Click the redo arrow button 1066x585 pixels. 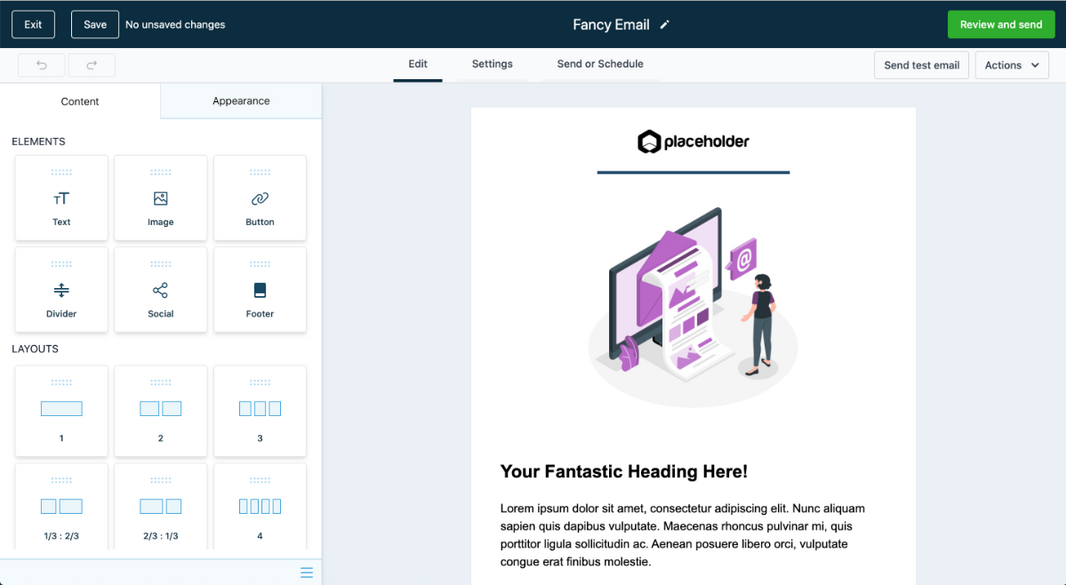tap(91, 65)
